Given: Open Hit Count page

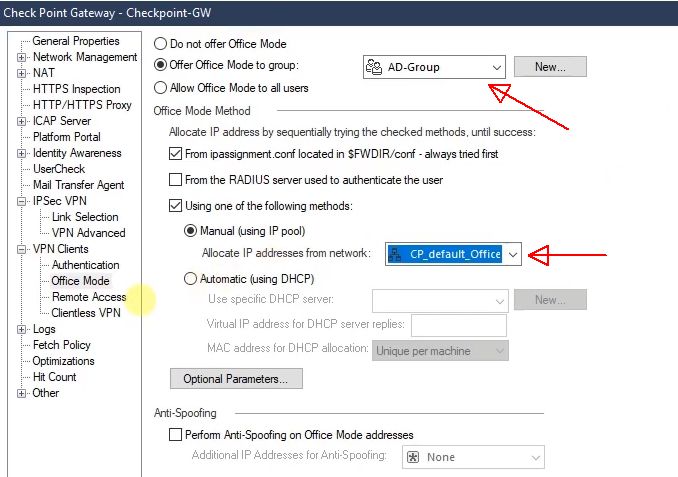Looking at the screenshot, I should click(54, 377).
